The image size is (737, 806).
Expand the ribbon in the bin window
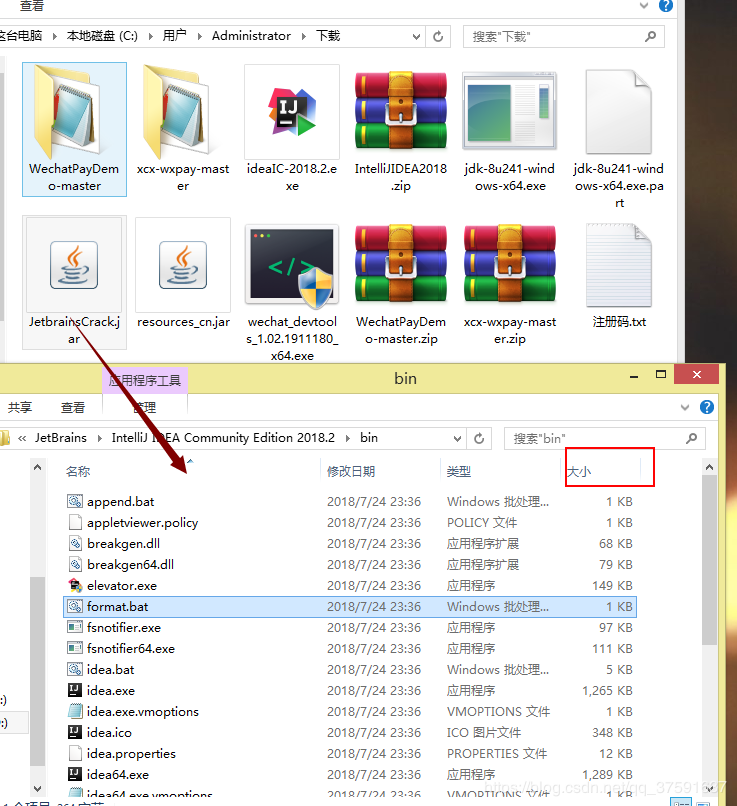pos(685,408)
